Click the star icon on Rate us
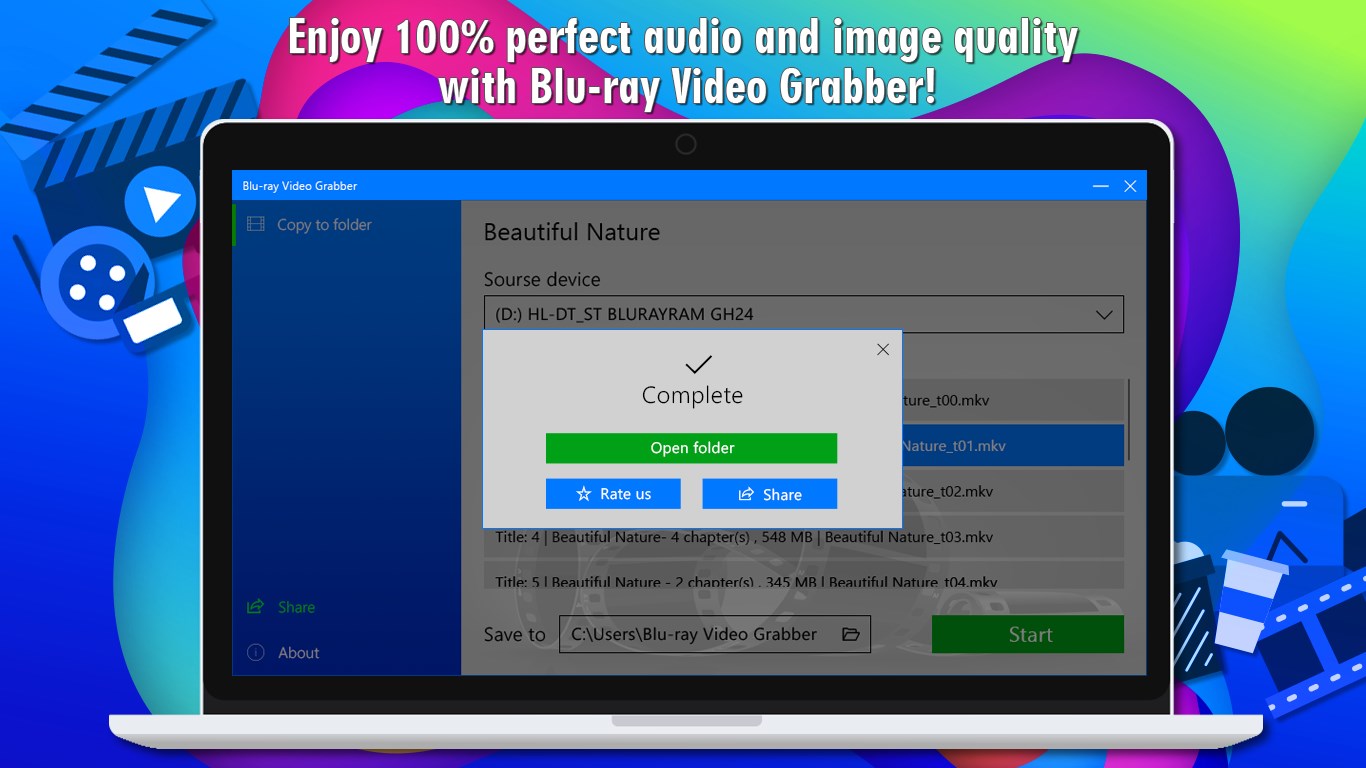Image resolution: width=1366 pixels, height=768 pixels. [x=584, y=494]
